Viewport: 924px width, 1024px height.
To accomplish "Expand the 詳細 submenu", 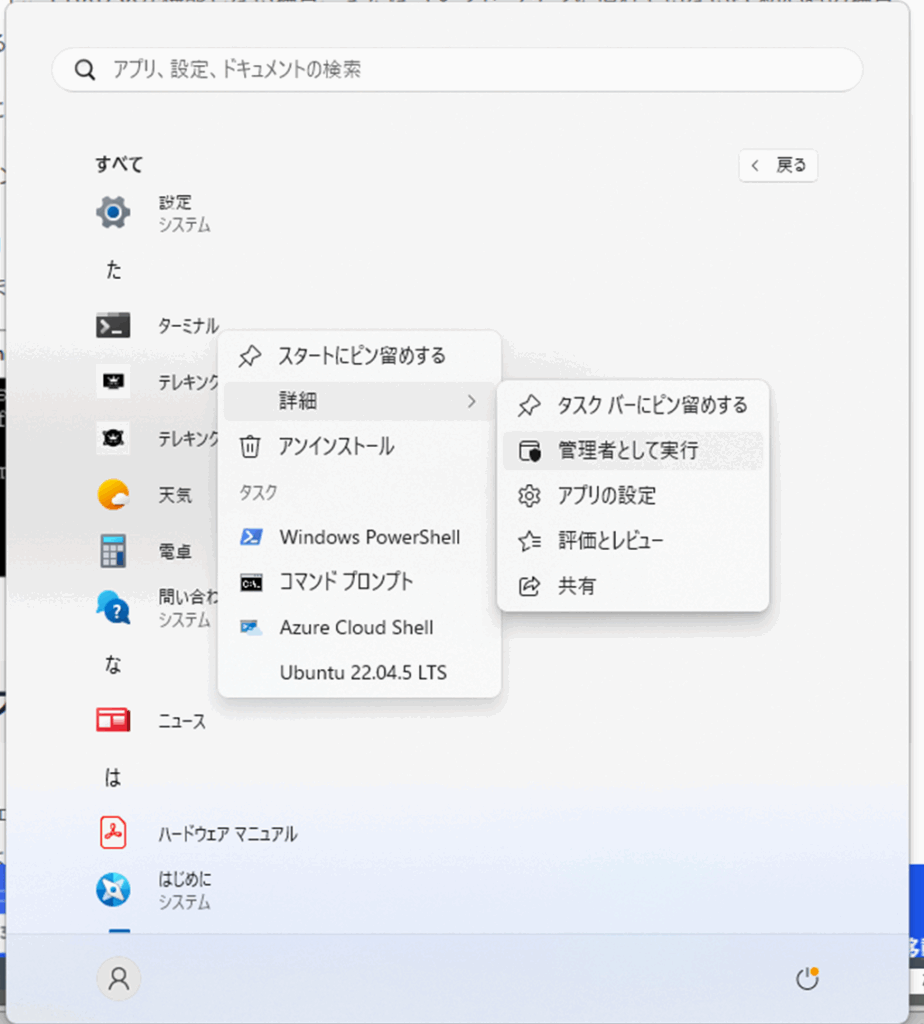I will (x=359, y=401).
